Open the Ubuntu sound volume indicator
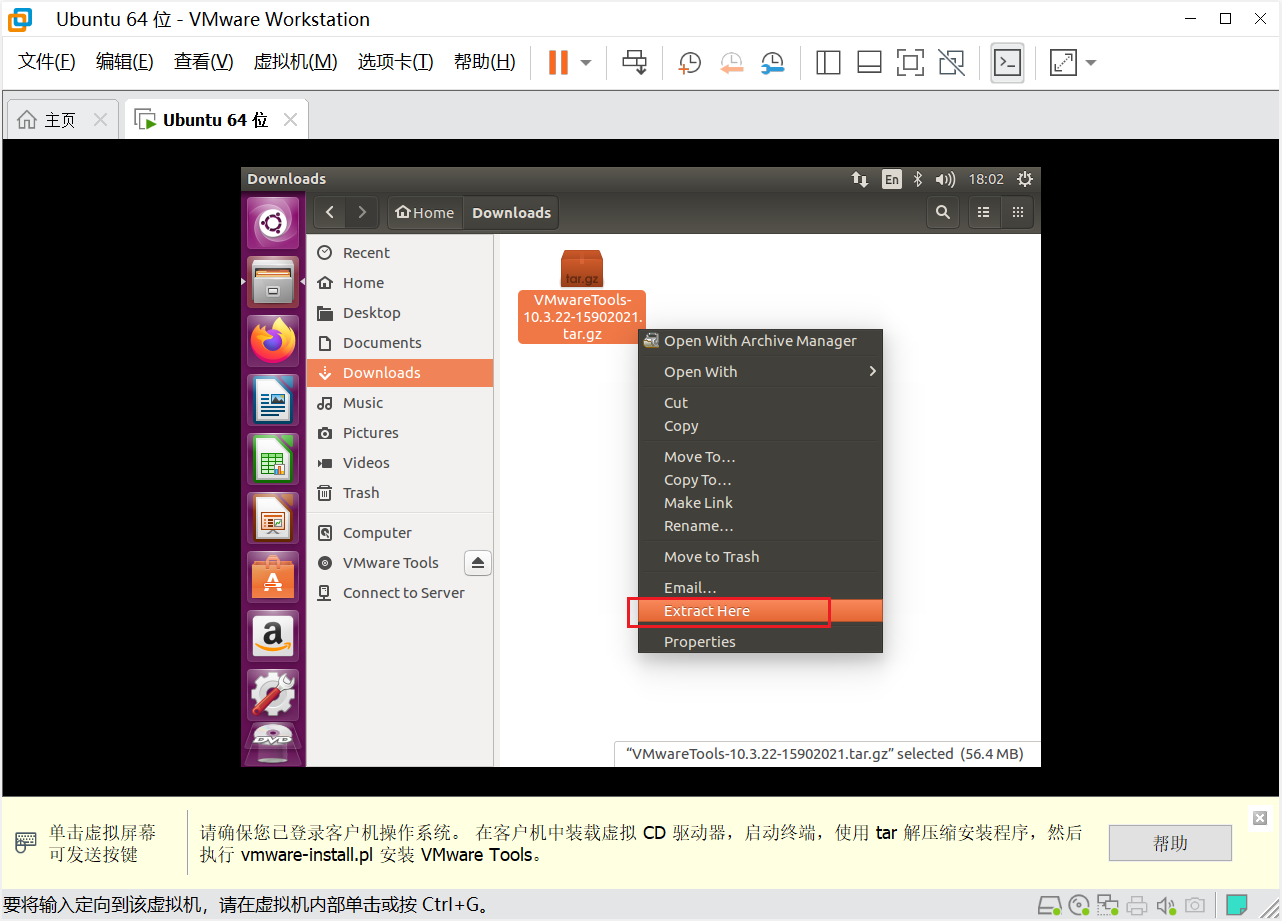 click(945, 179)
